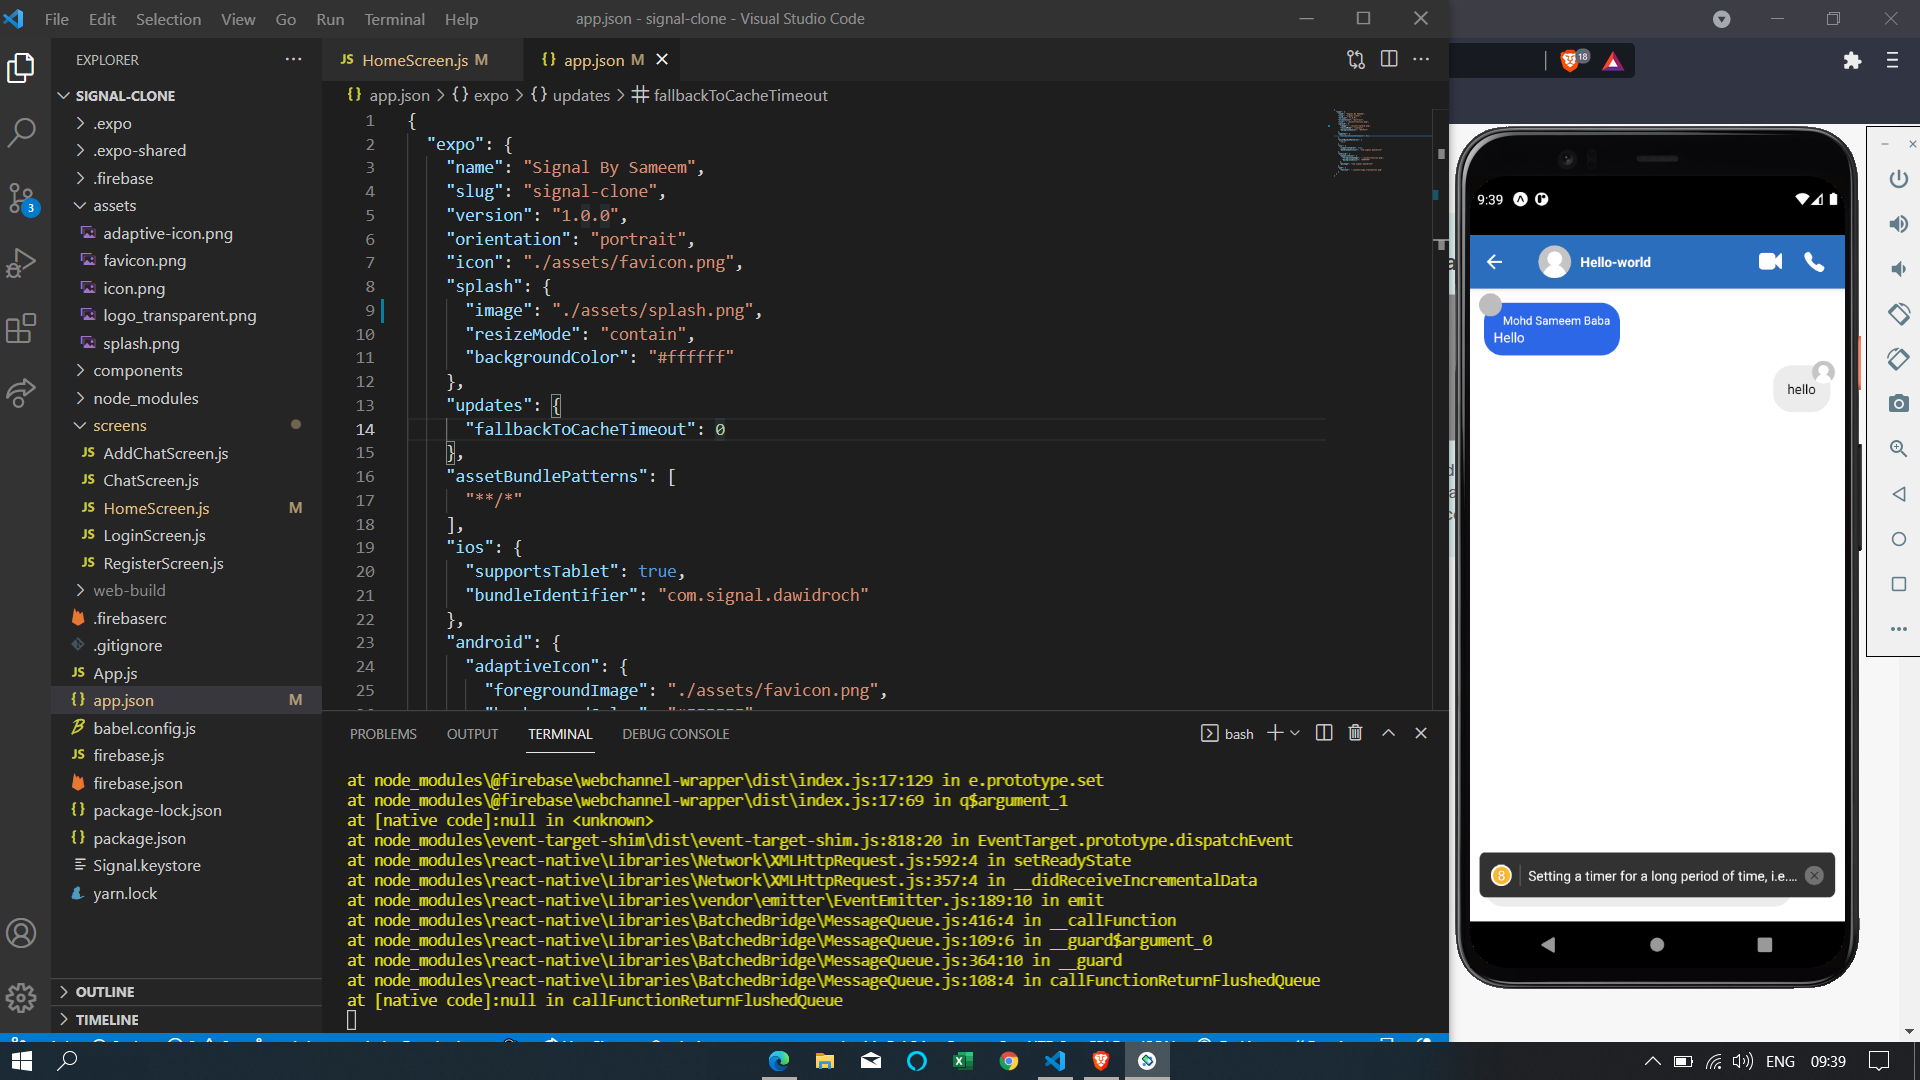Expand the components folder

(x=186, y=370)
